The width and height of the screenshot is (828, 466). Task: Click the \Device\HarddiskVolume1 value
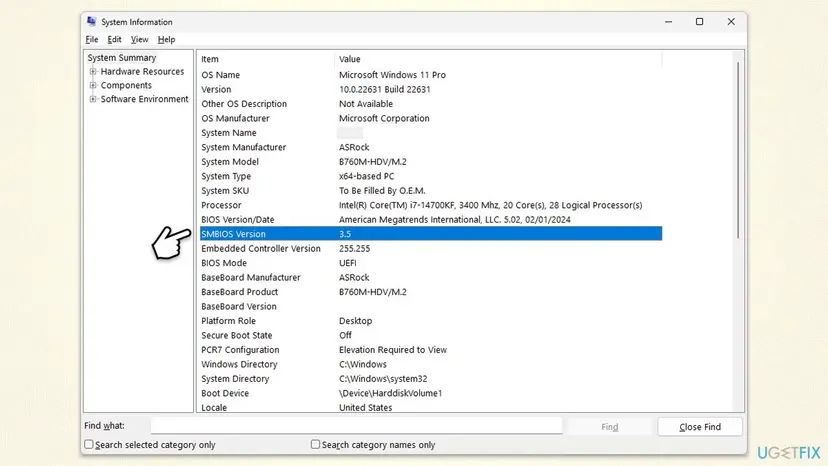390,393
